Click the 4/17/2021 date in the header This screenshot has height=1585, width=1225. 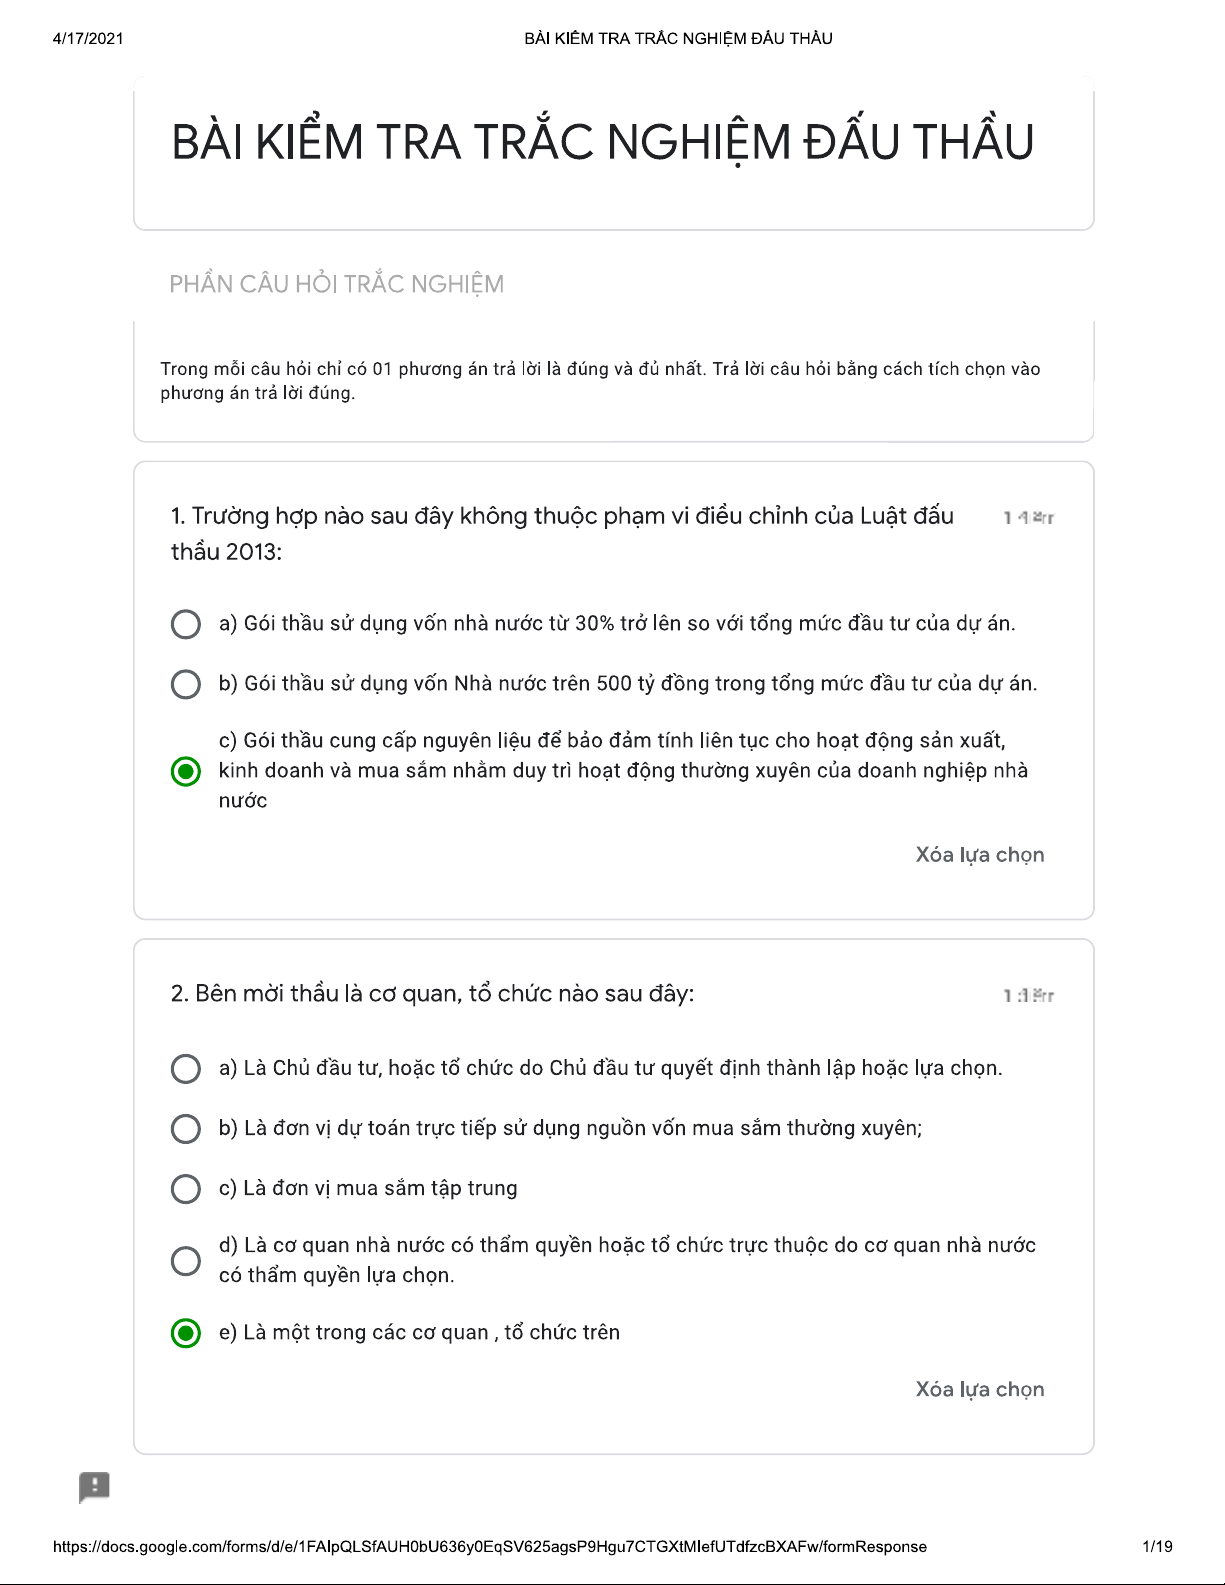(x=88, y=38)
